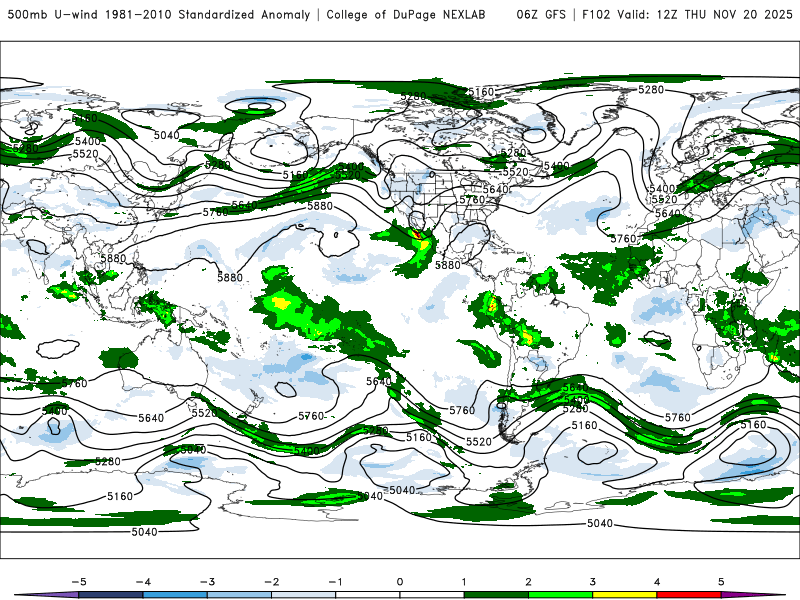Click the yellow anomaly core in the central tropical Pacific

pos(280,303)
